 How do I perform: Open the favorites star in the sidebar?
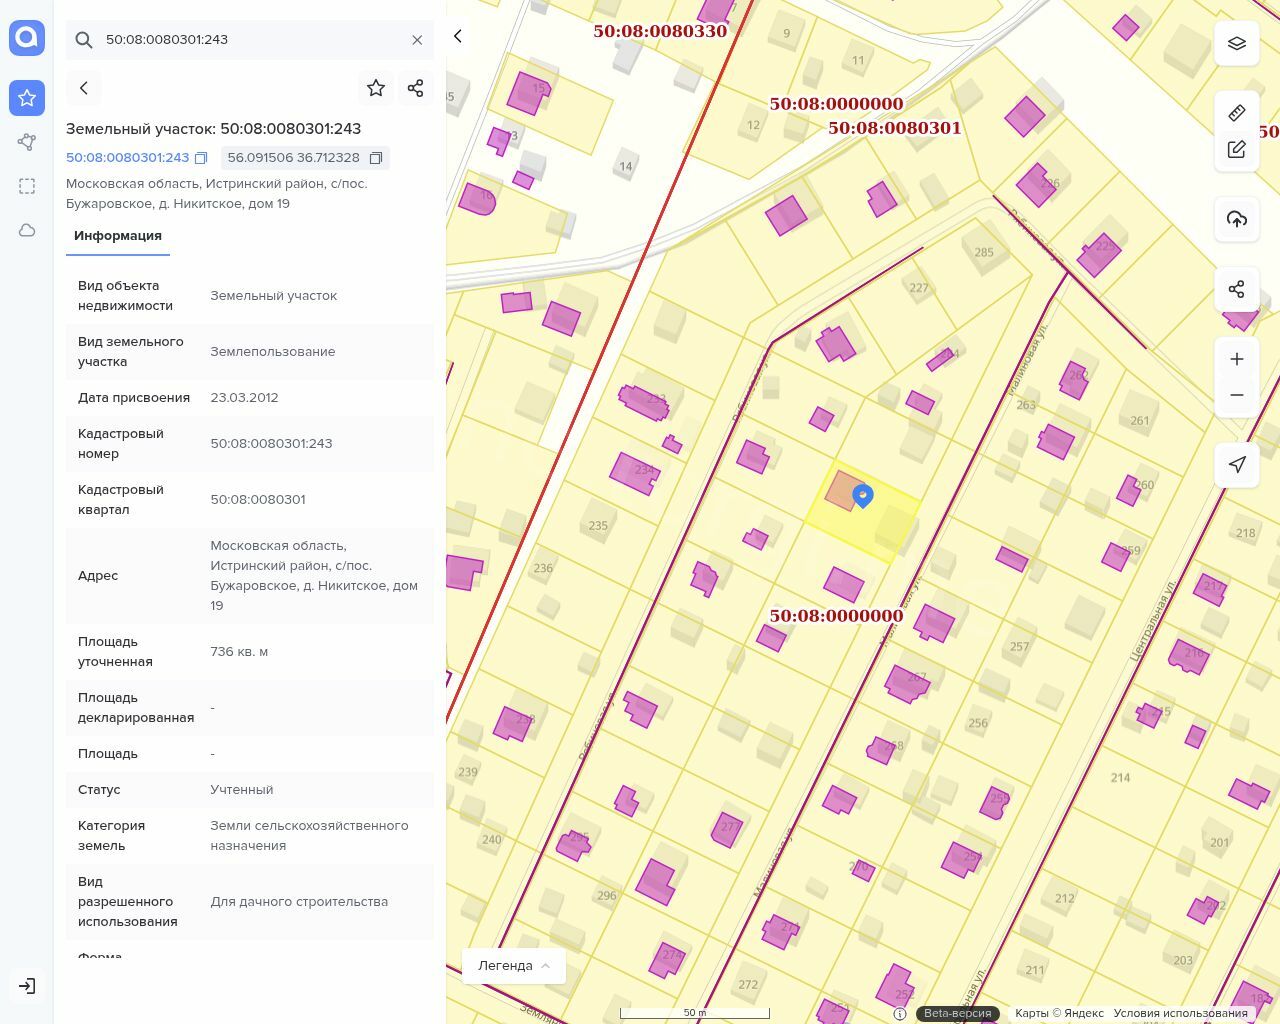pos(27,98)
